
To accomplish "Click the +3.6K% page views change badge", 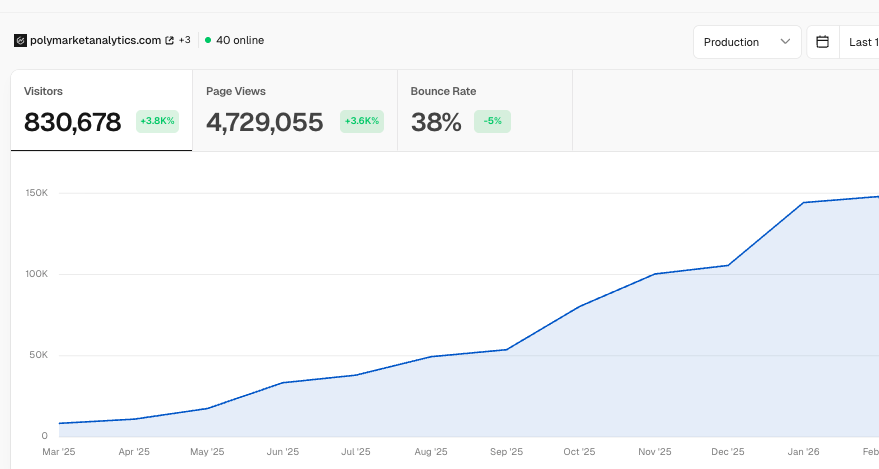I will click(x=362, y=121).
